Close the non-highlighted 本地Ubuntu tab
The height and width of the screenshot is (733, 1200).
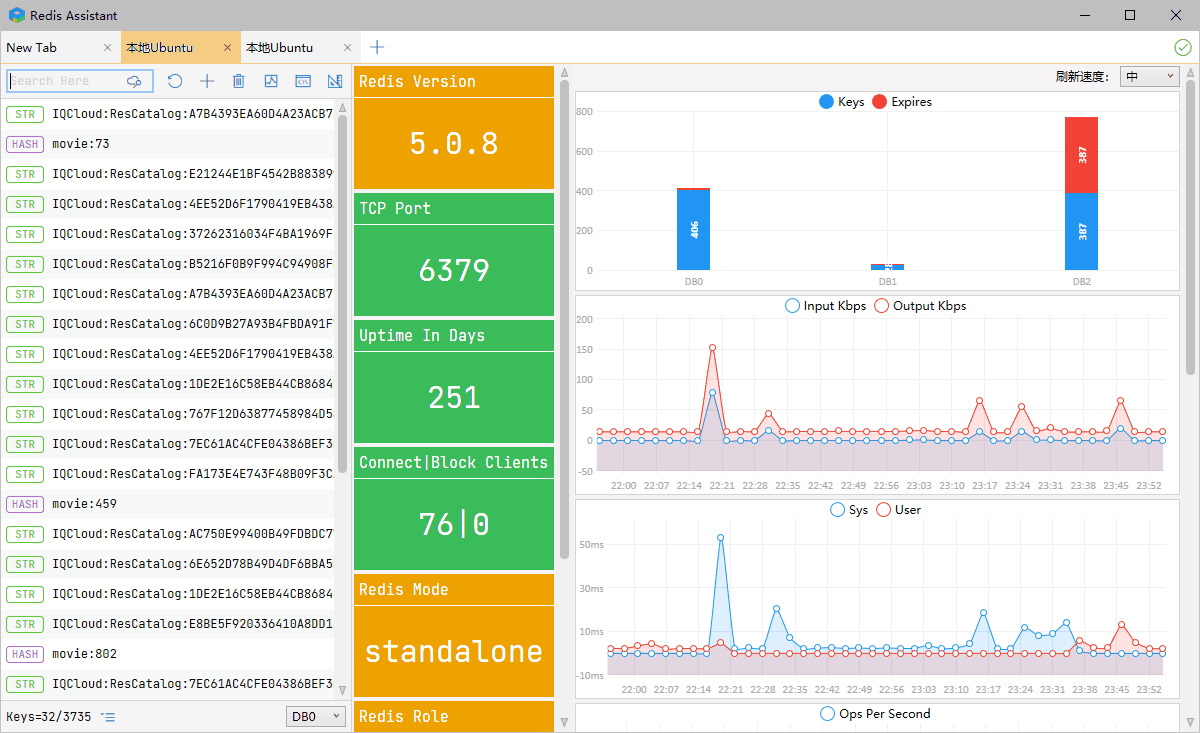(348, 48)
